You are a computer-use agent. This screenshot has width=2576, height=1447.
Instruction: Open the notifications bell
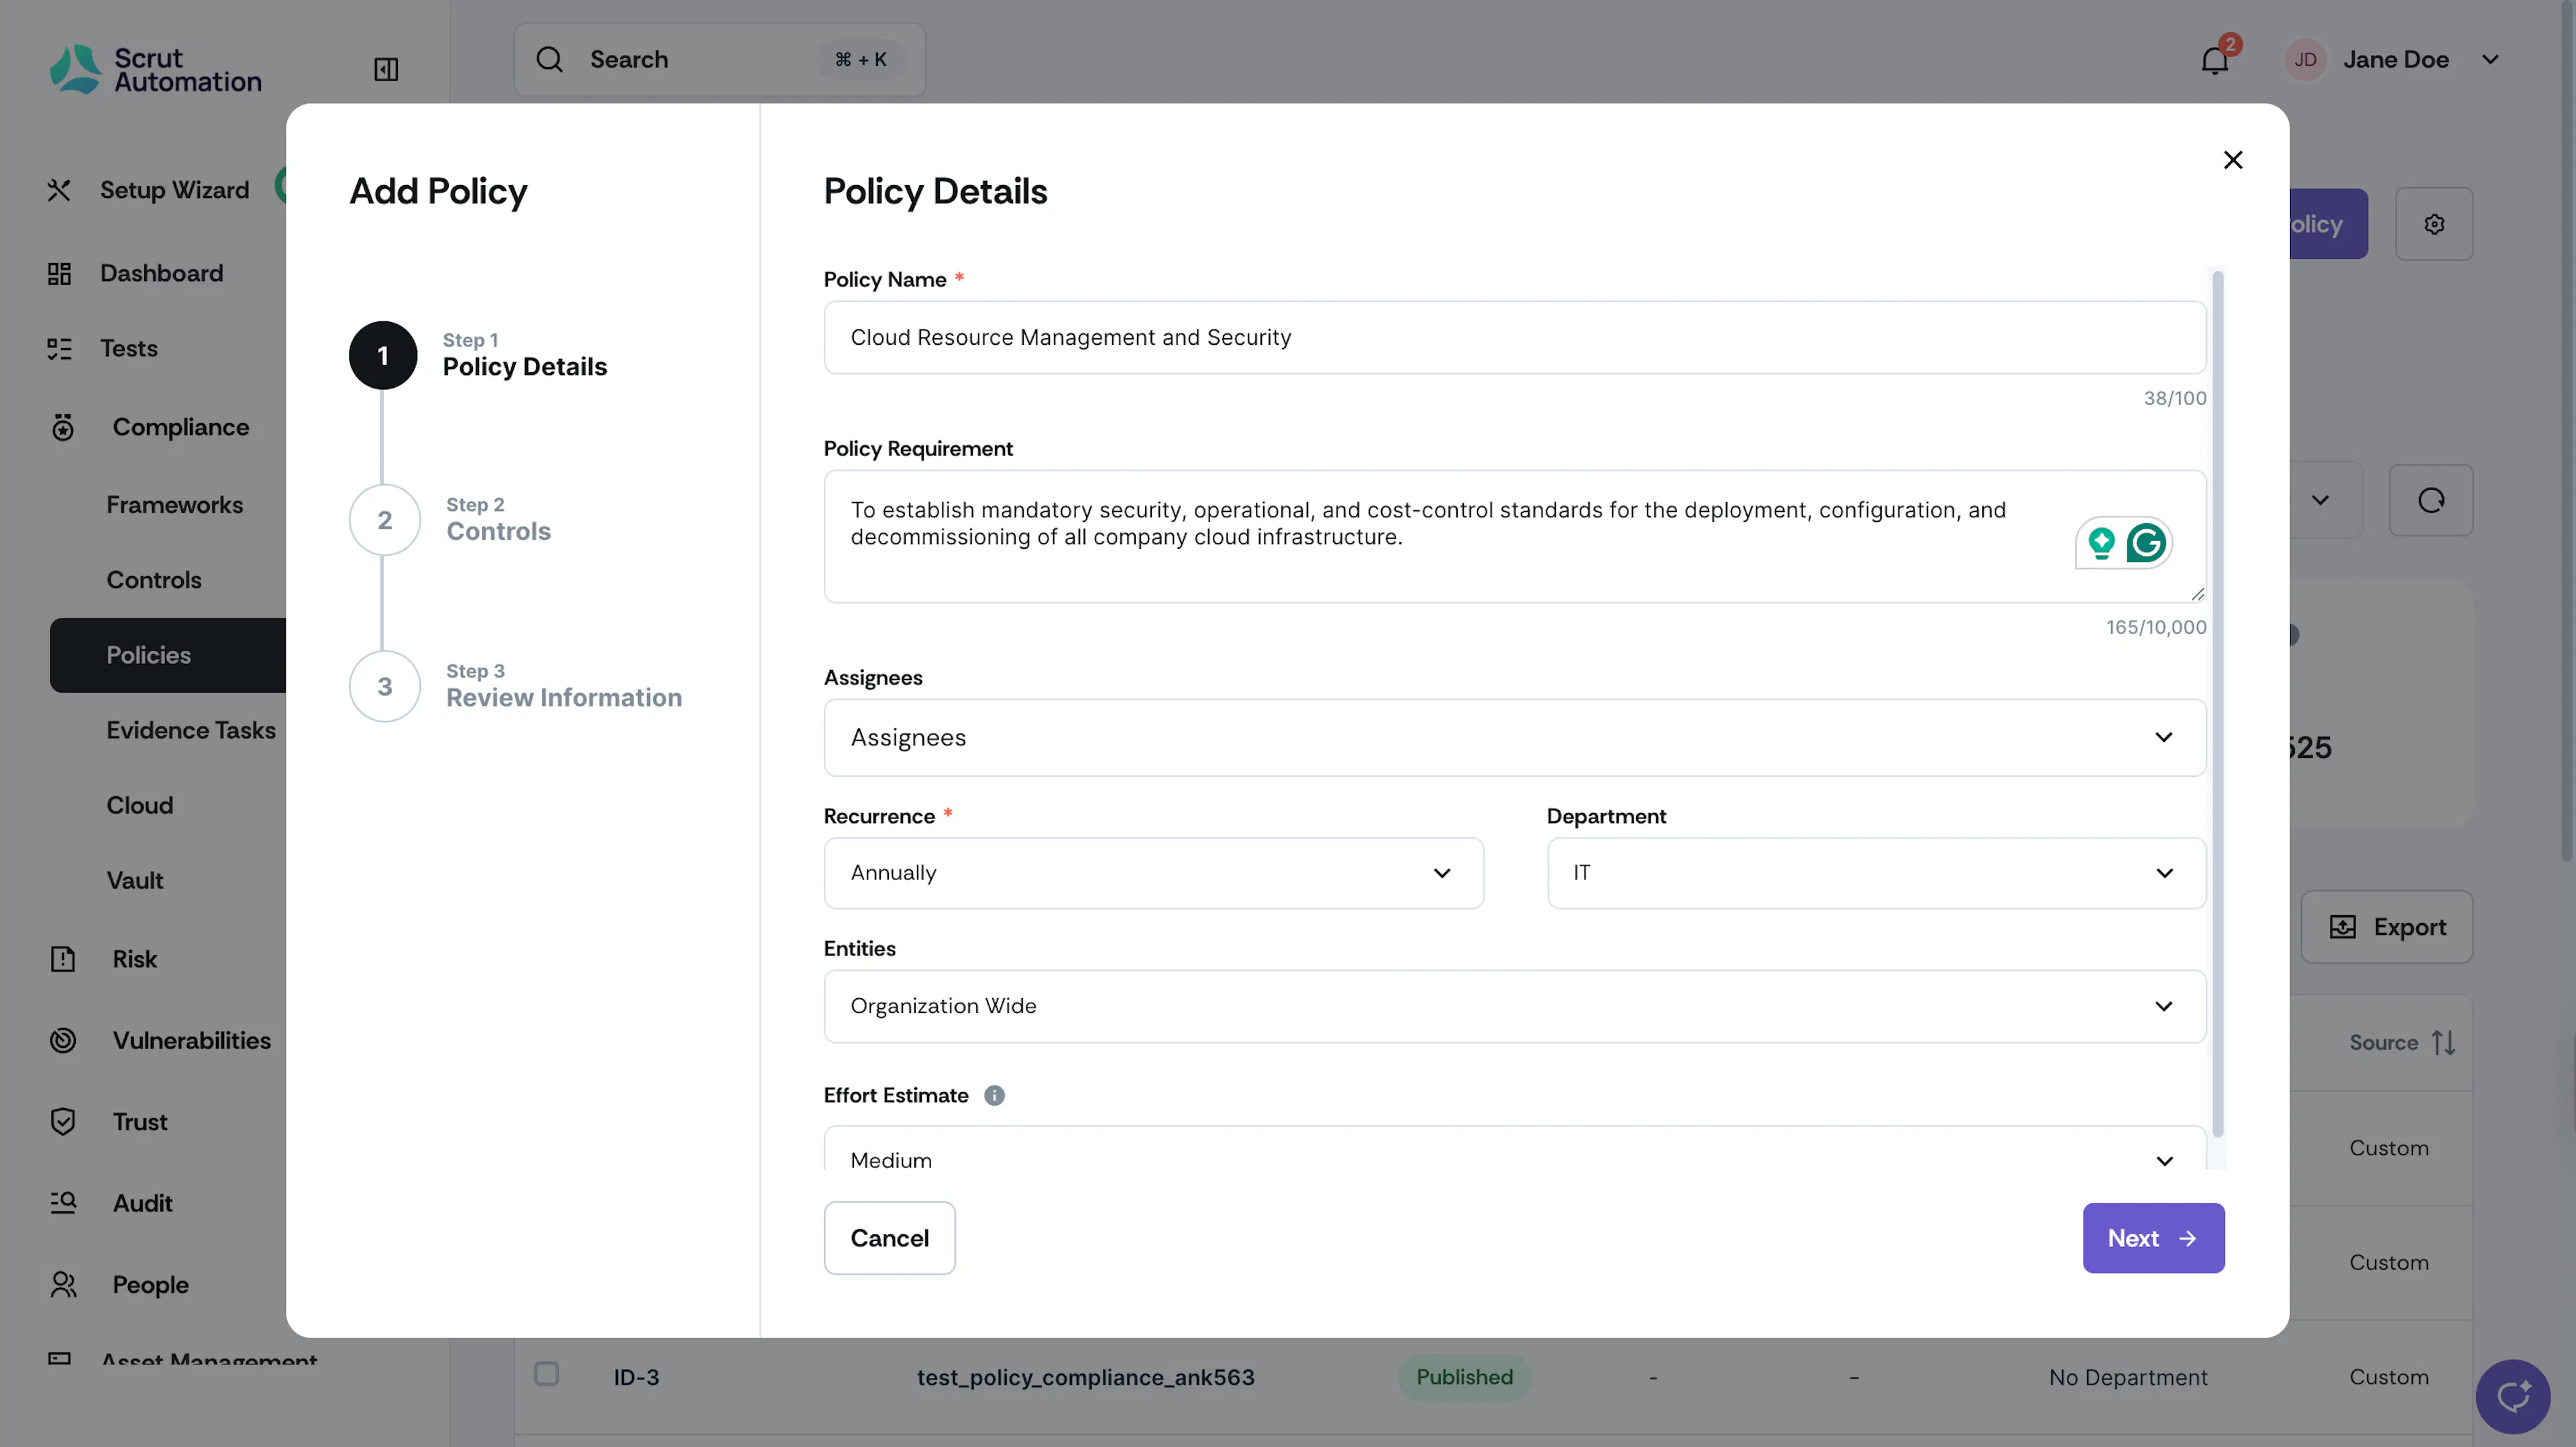tap(2215, 60)
